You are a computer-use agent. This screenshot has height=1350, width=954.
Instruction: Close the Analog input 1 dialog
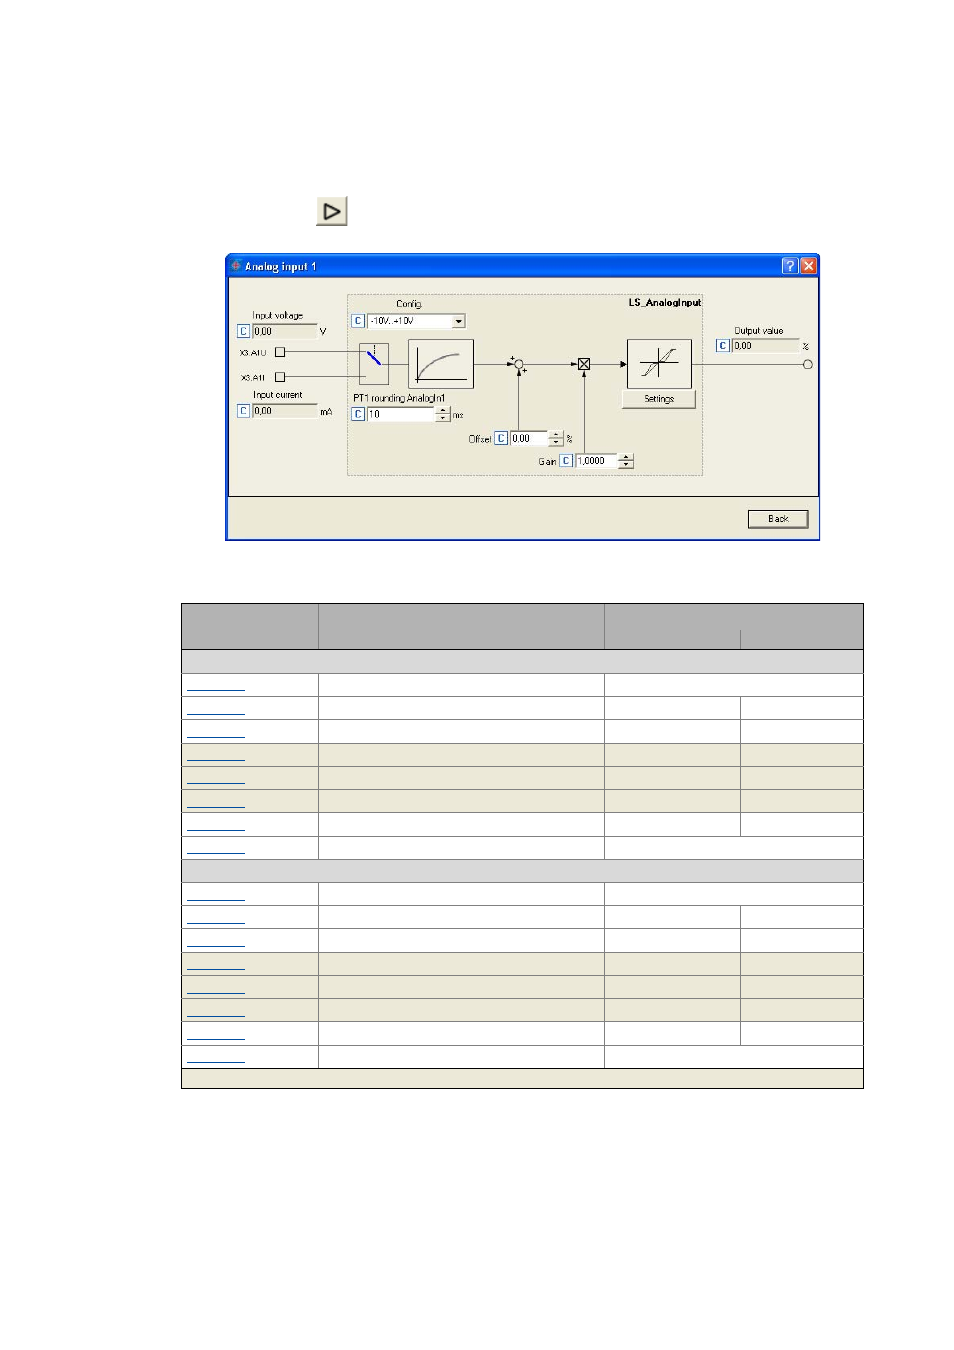809,266
